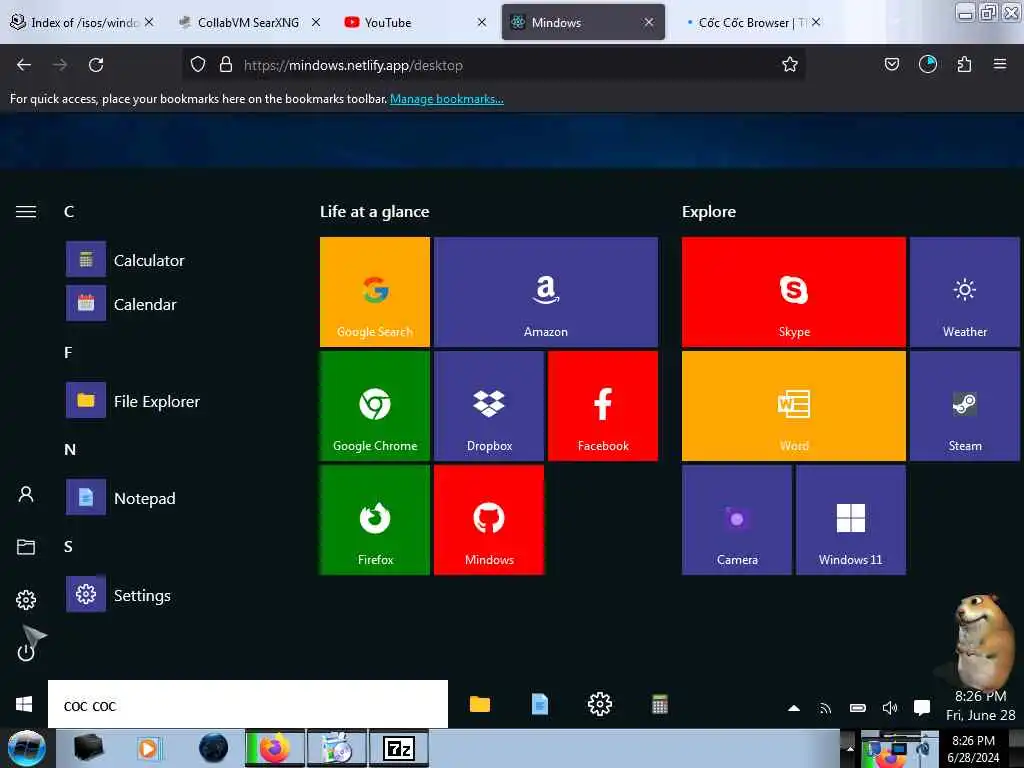Screen dimensions: 1024x768
Task: Open Notepad from the app list
Action: 121,498
